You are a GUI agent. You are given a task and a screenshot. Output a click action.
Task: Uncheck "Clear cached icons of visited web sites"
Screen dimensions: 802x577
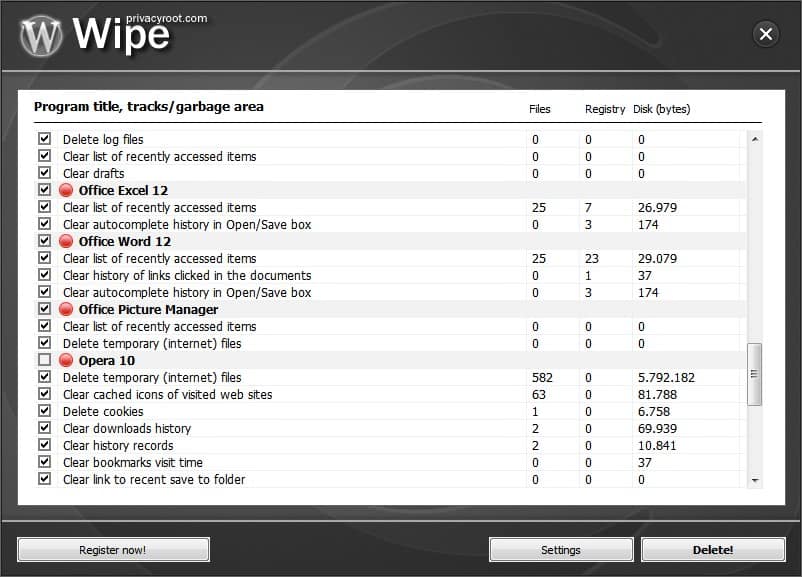coord(44,394)
